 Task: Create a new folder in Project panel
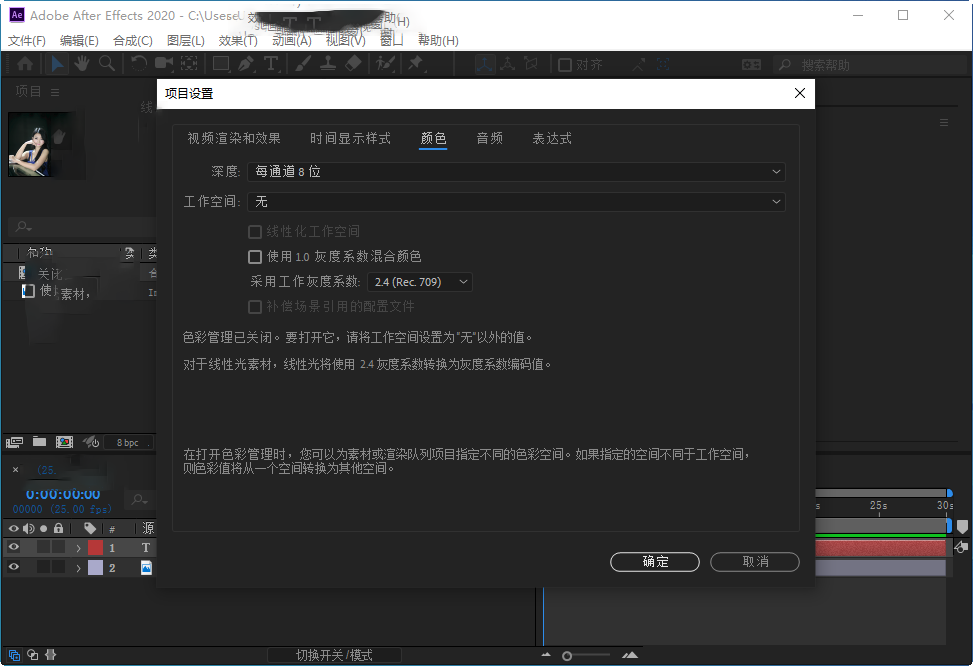pyautogui.click(x=39, y=441)
